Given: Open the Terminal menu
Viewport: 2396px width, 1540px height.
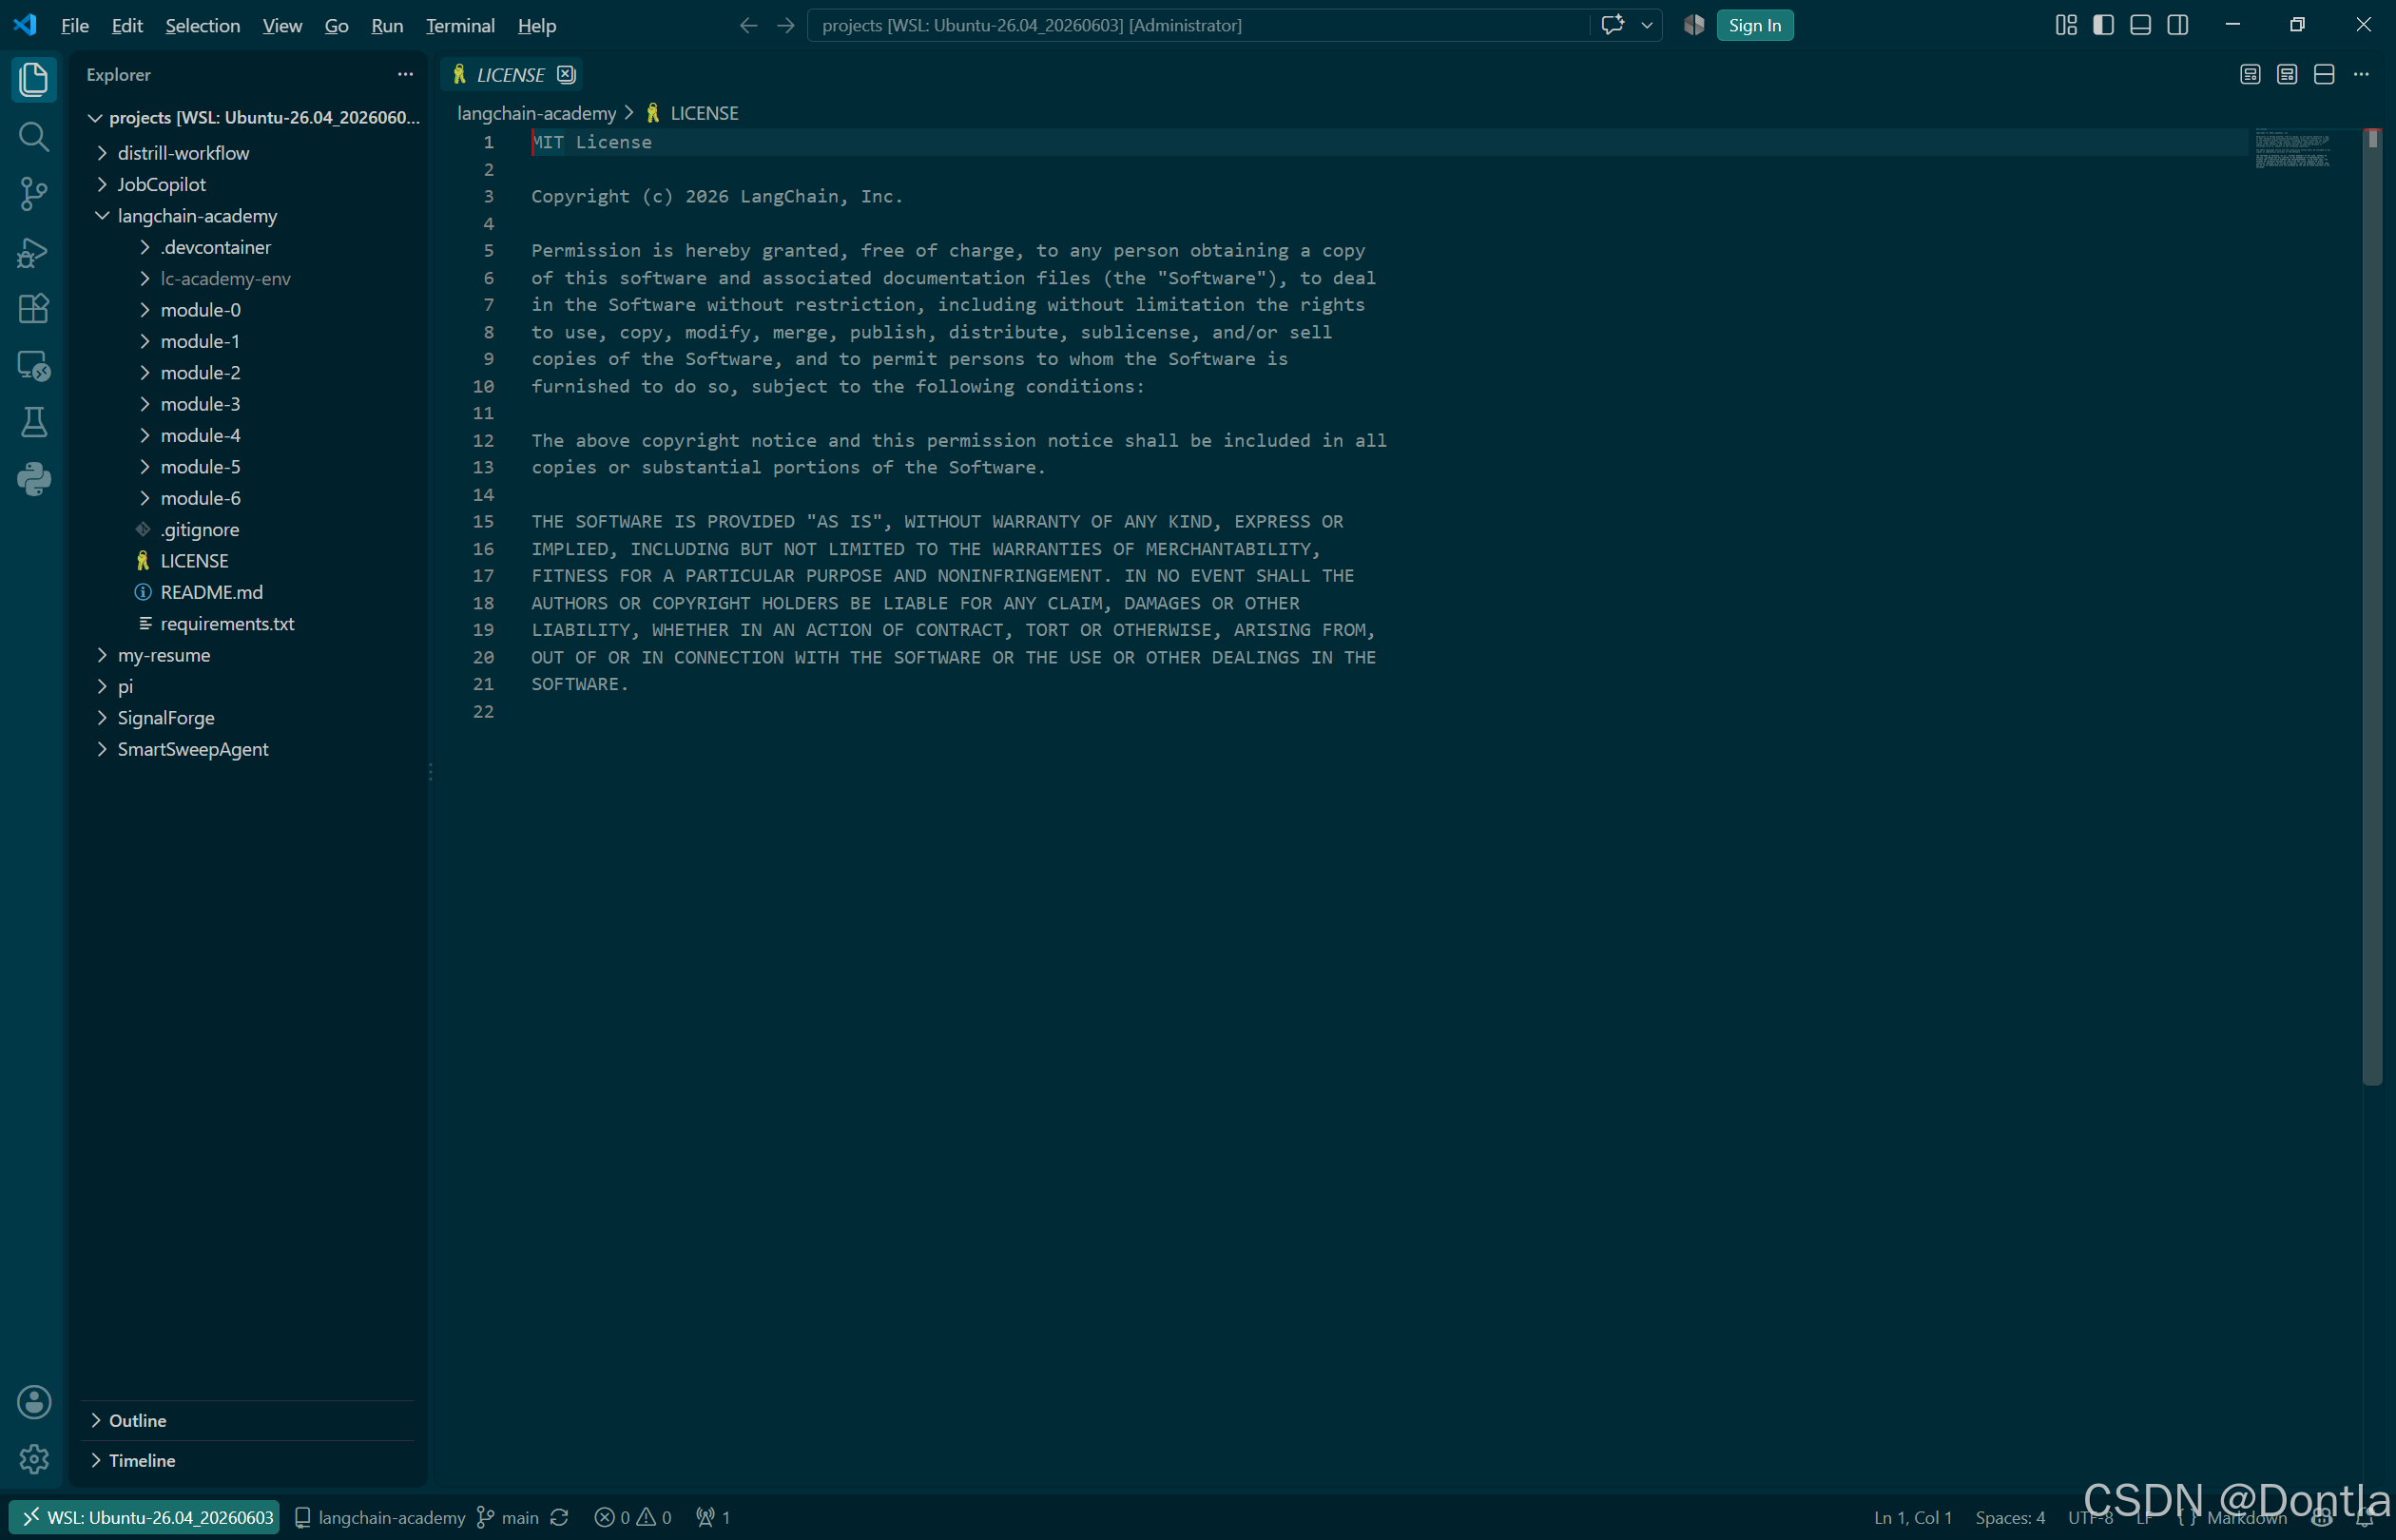Looking at the screenshot, I should pos(460,25).
